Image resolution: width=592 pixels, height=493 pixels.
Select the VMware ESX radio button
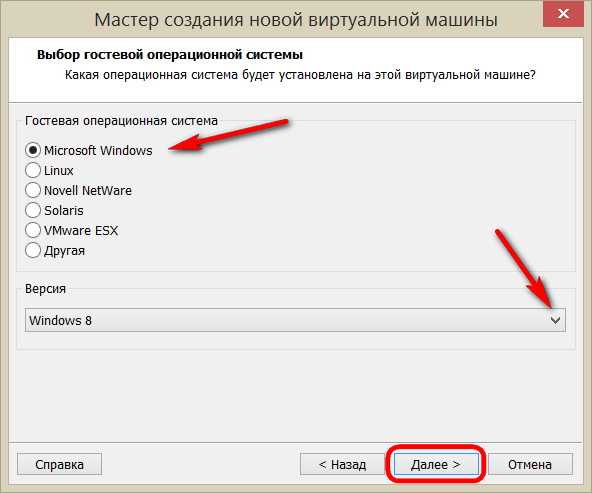33,230
